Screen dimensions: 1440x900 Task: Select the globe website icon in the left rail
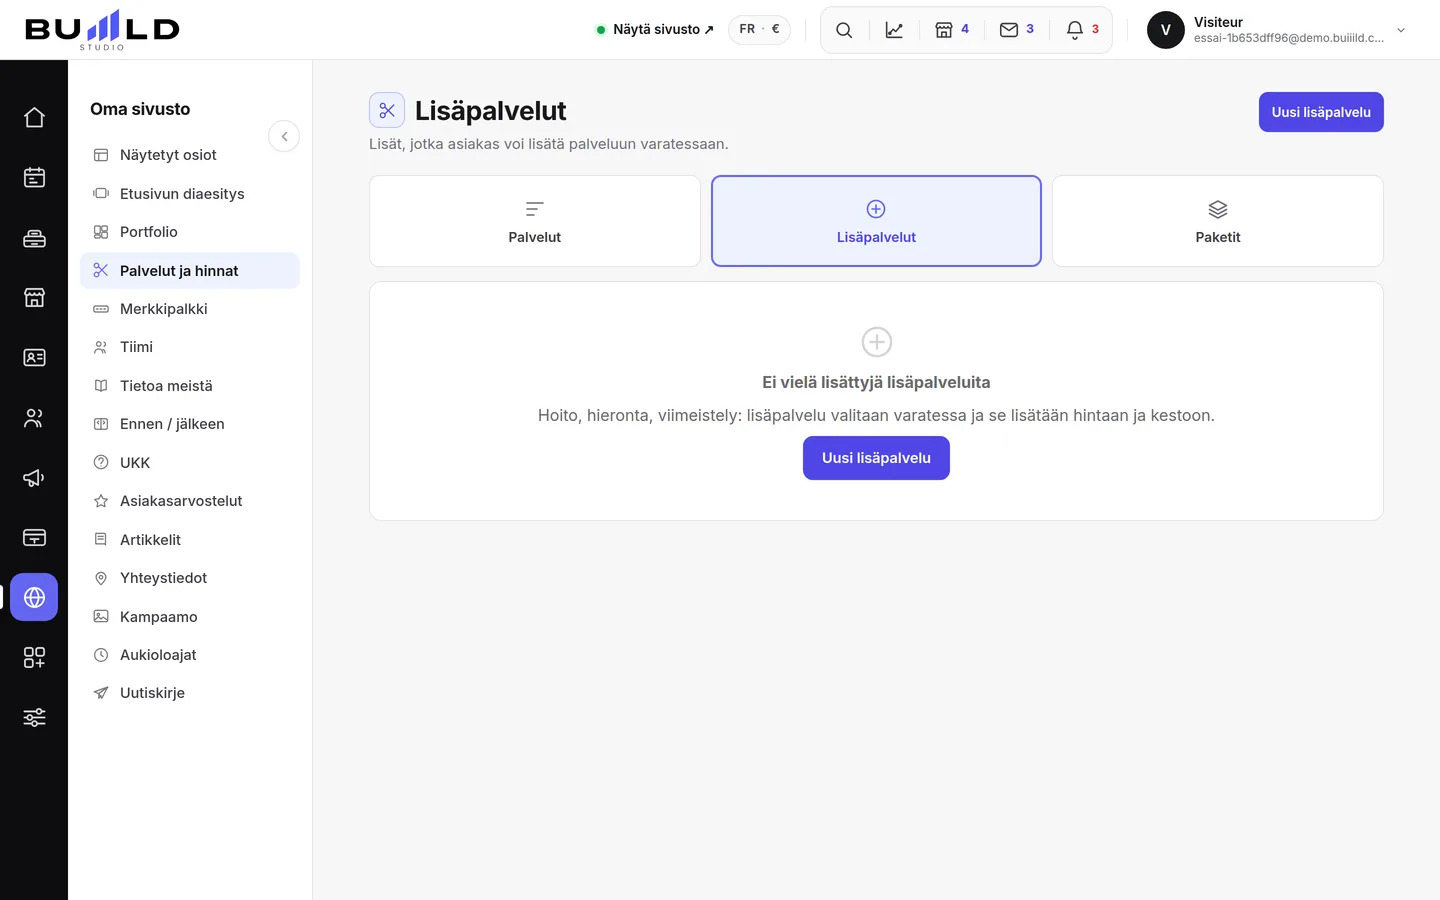(x=34, y=598)
